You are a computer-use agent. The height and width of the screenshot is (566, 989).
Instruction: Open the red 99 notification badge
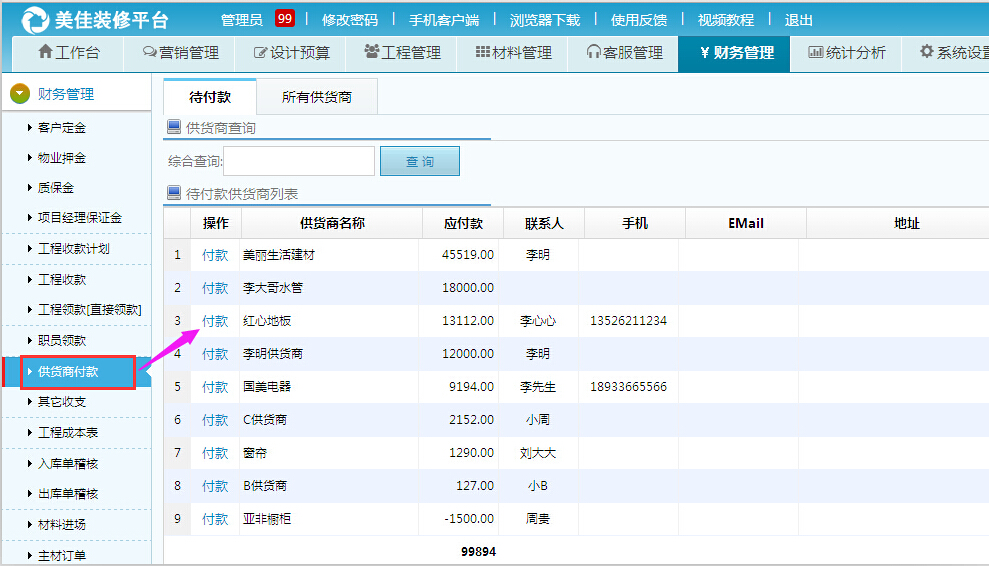[284, 19]
